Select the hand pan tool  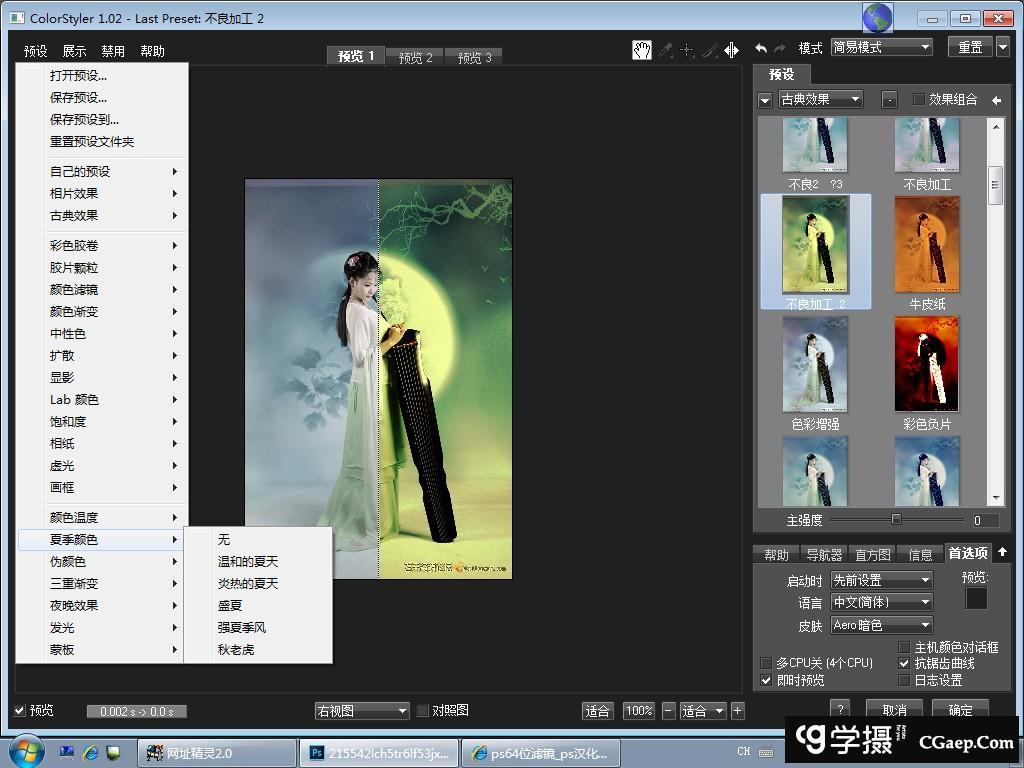pos(641,50)
